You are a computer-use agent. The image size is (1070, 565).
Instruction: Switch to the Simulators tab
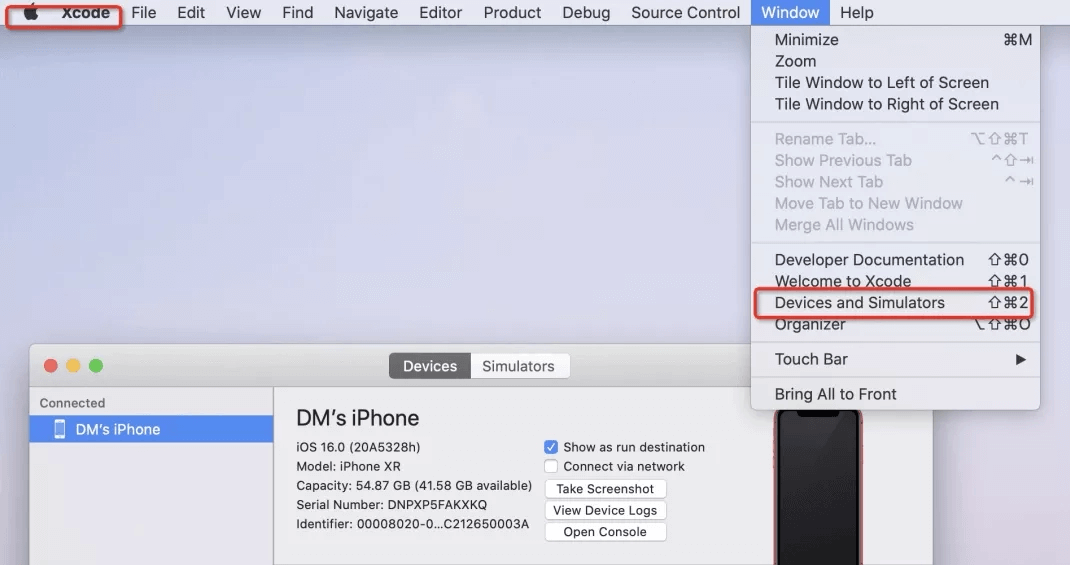(518, 366)
